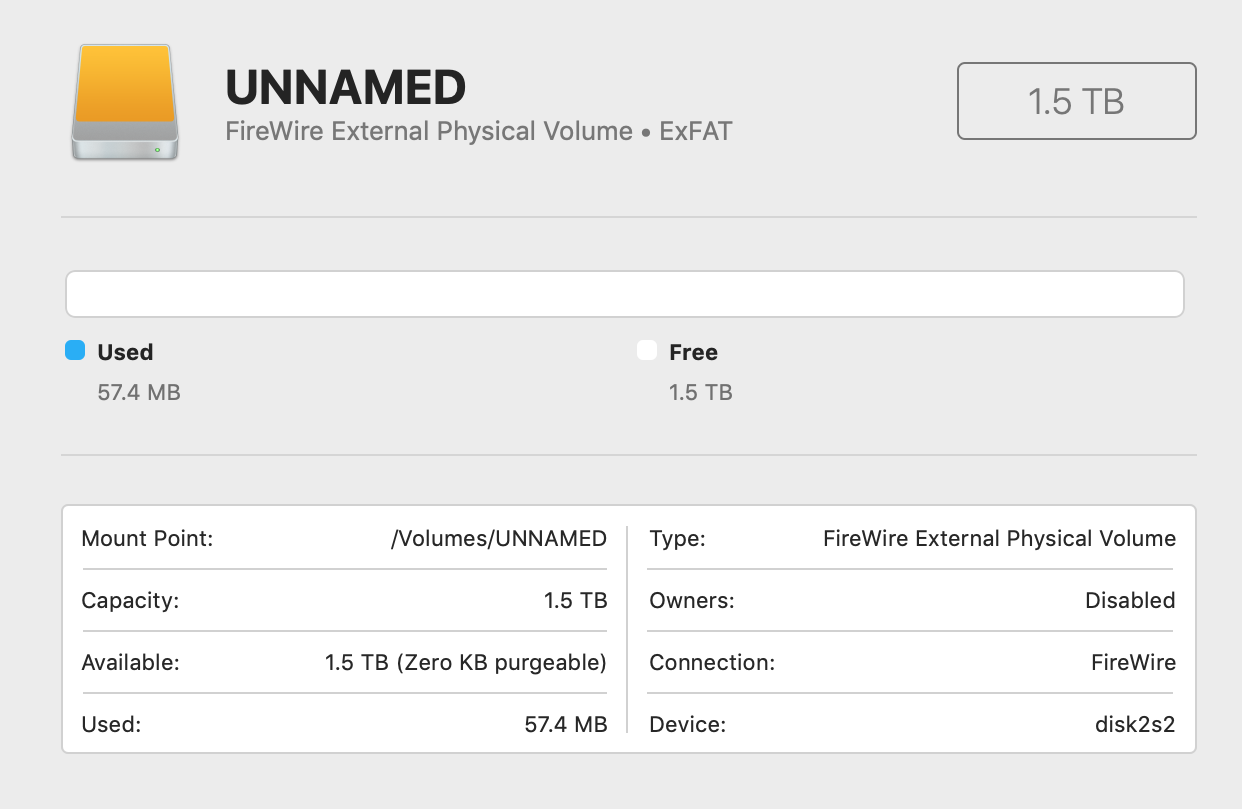
Task: Click the Capacity row value
Action: 575,601
